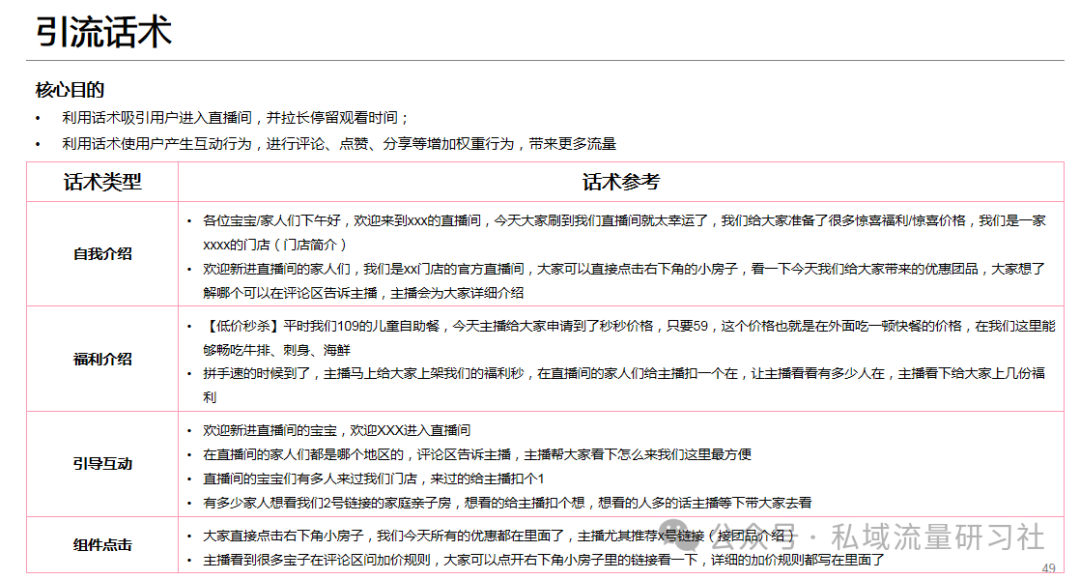1080x580 pixels.
Task: Click the line asking "都是哪个地区的"
Action: 477,455
